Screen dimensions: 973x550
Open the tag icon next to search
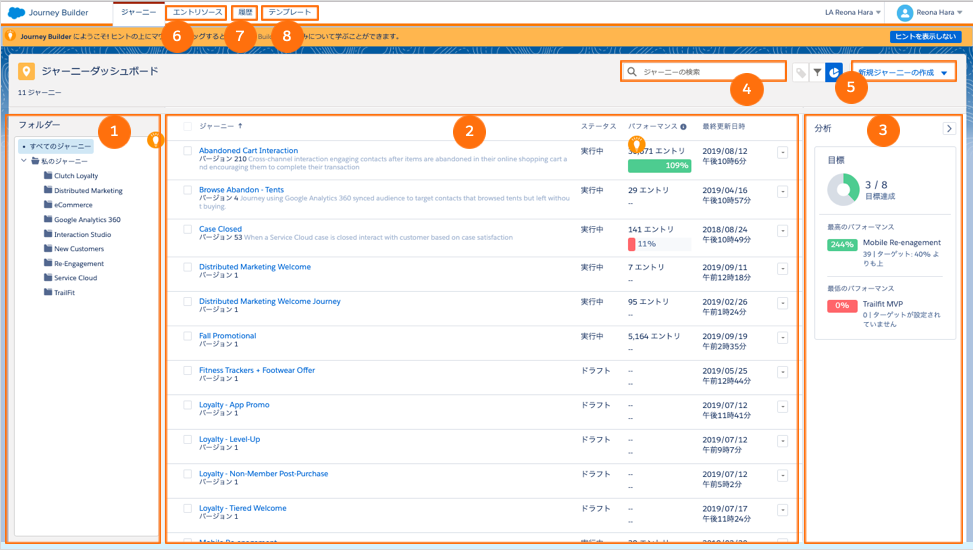coord(800,73)
